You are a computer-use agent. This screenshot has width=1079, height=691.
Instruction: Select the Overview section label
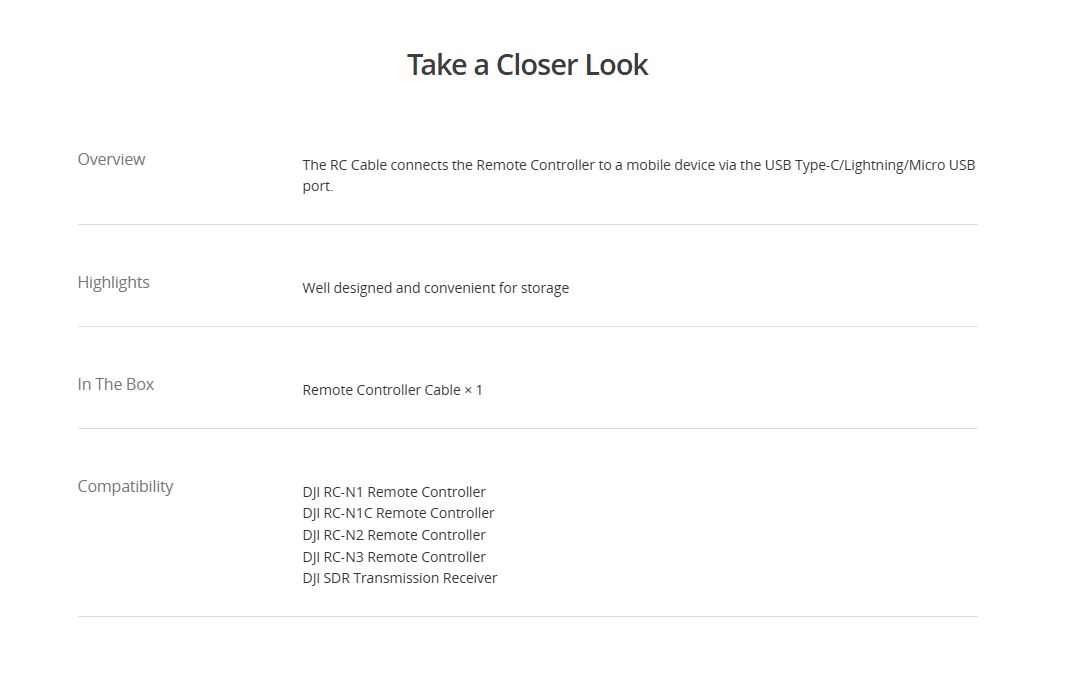click(x=111, y=159)
